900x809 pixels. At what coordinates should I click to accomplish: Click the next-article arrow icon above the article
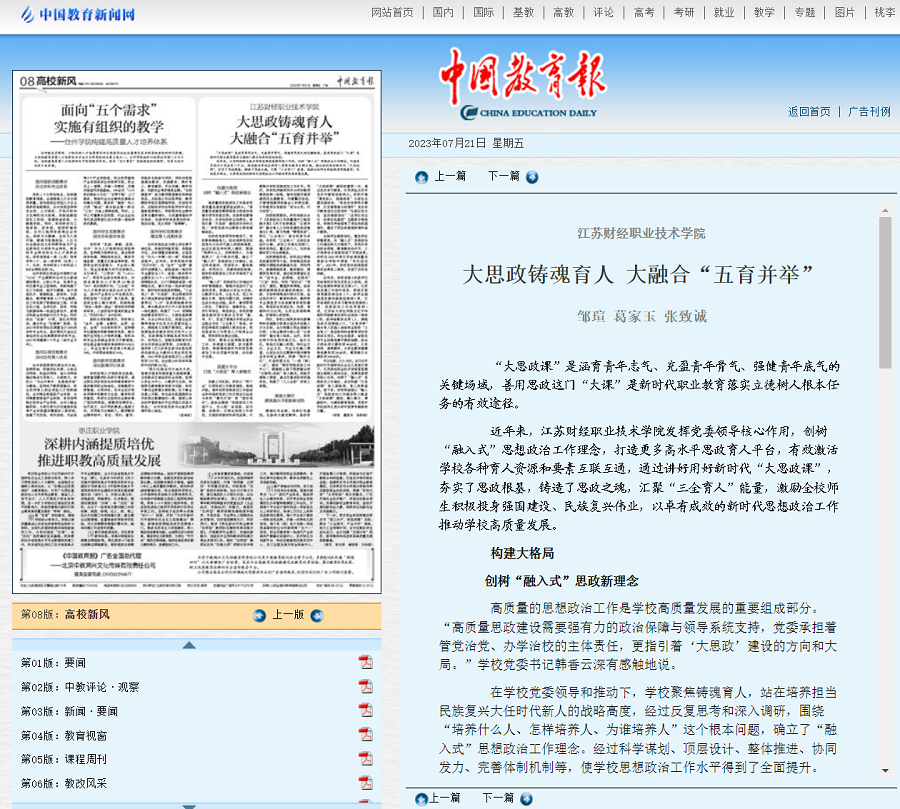(x=532, y=177)
